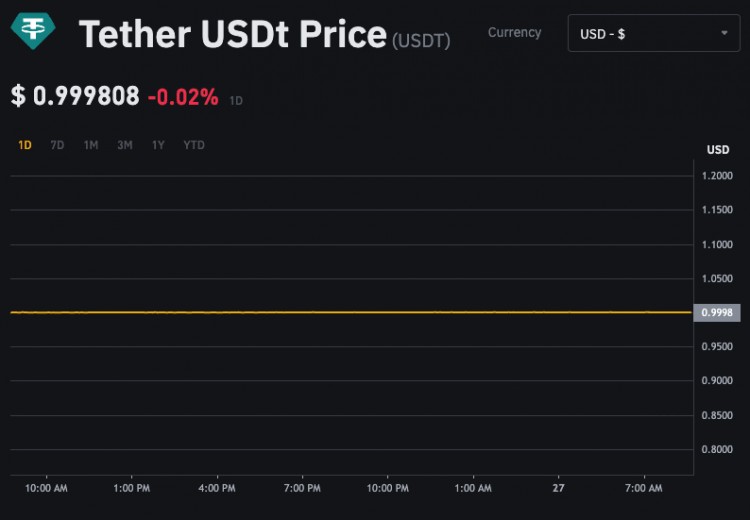Click the 0.8000 y-axis label
The height and width of the screenshot is (520, 750).
click(x=717, y=449)
